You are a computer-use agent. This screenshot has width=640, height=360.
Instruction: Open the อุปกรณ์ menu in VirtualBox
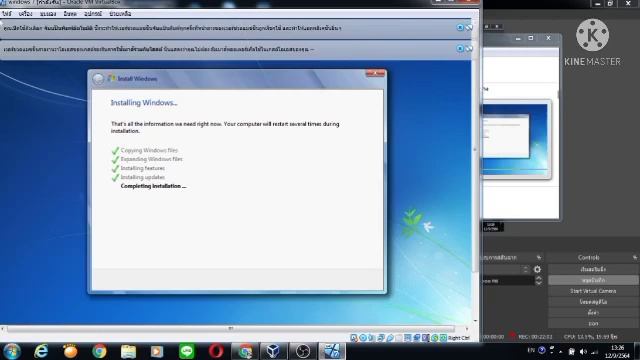coord(93,13)
